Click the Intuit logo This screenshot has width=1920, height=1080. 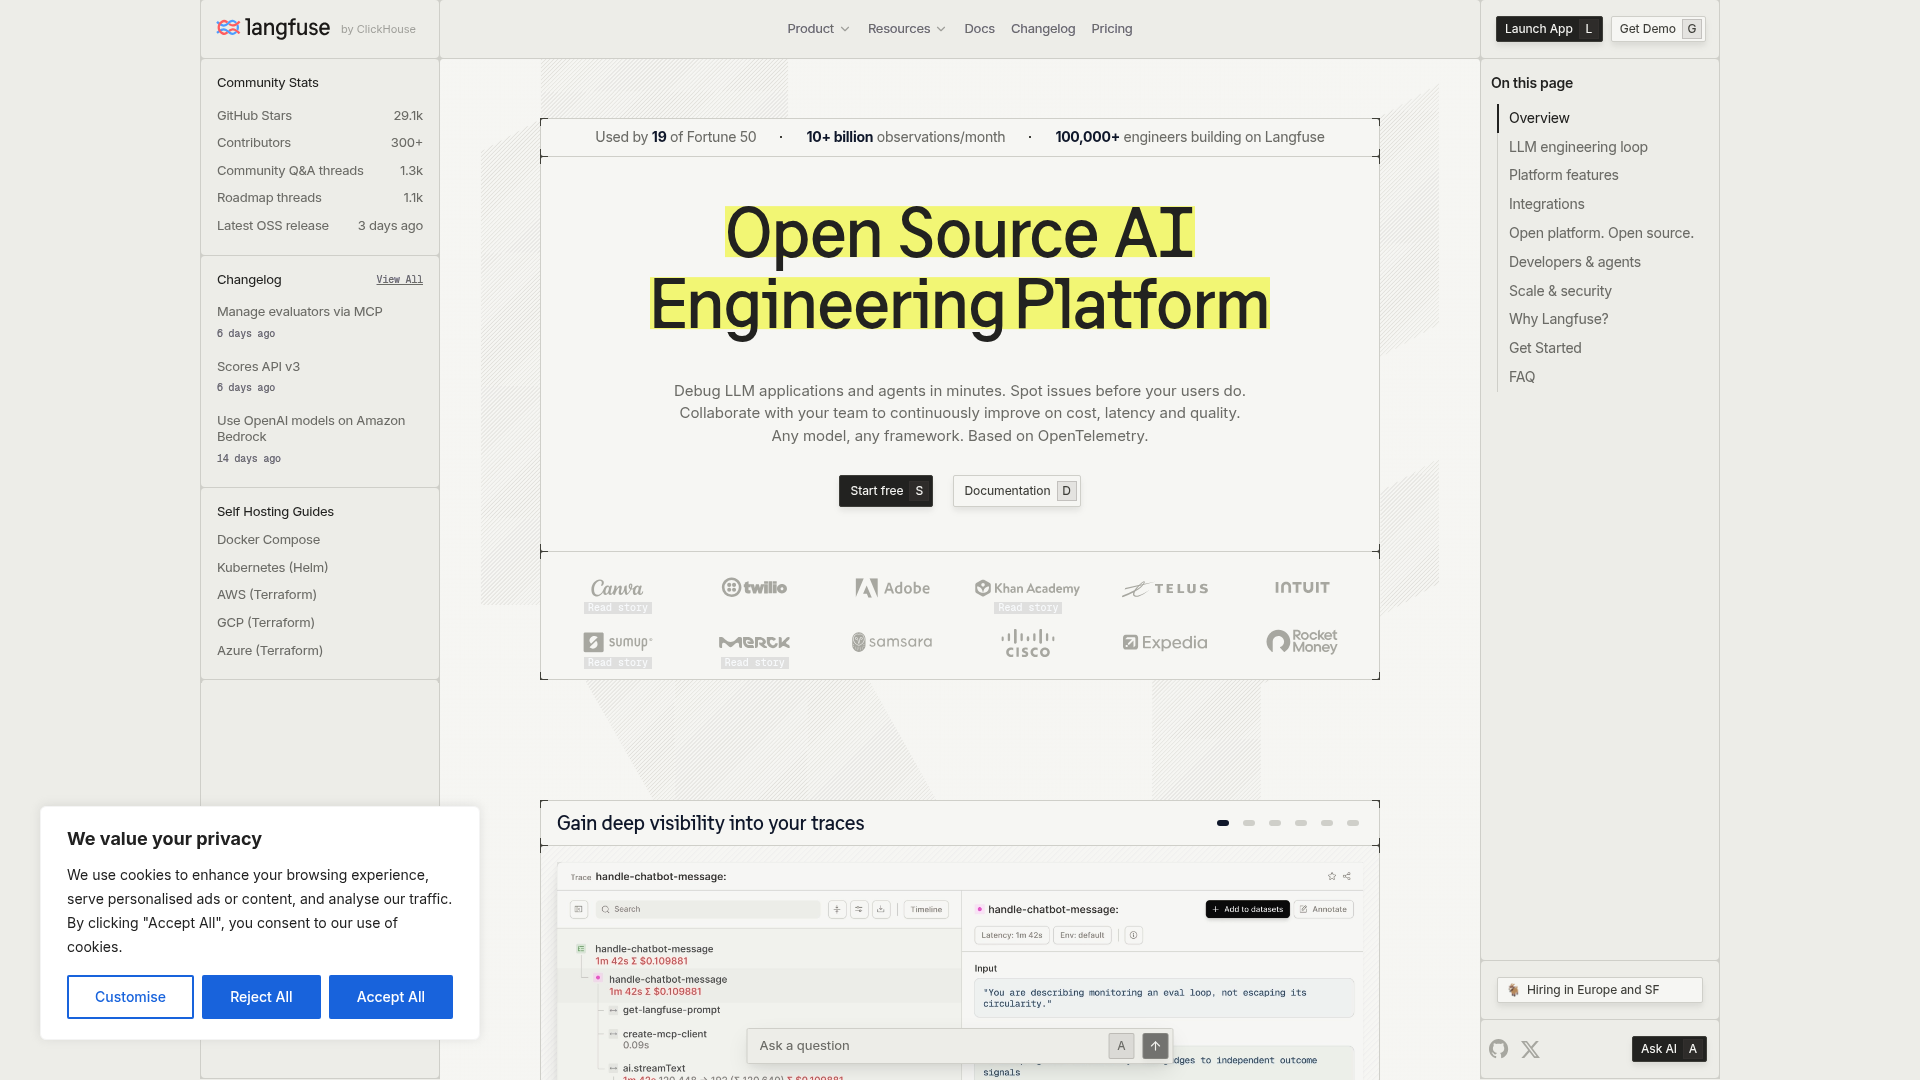tap(1302, 588)
